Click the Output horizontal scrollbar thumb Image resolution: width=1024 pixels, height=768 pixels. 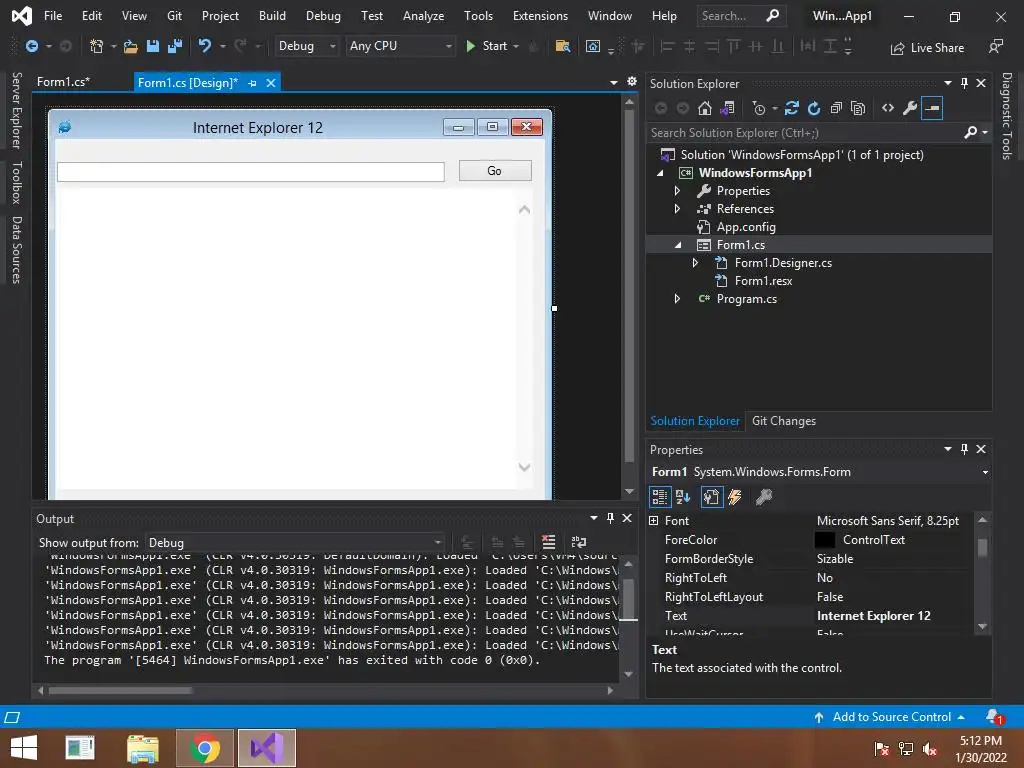tap(120, 690)
